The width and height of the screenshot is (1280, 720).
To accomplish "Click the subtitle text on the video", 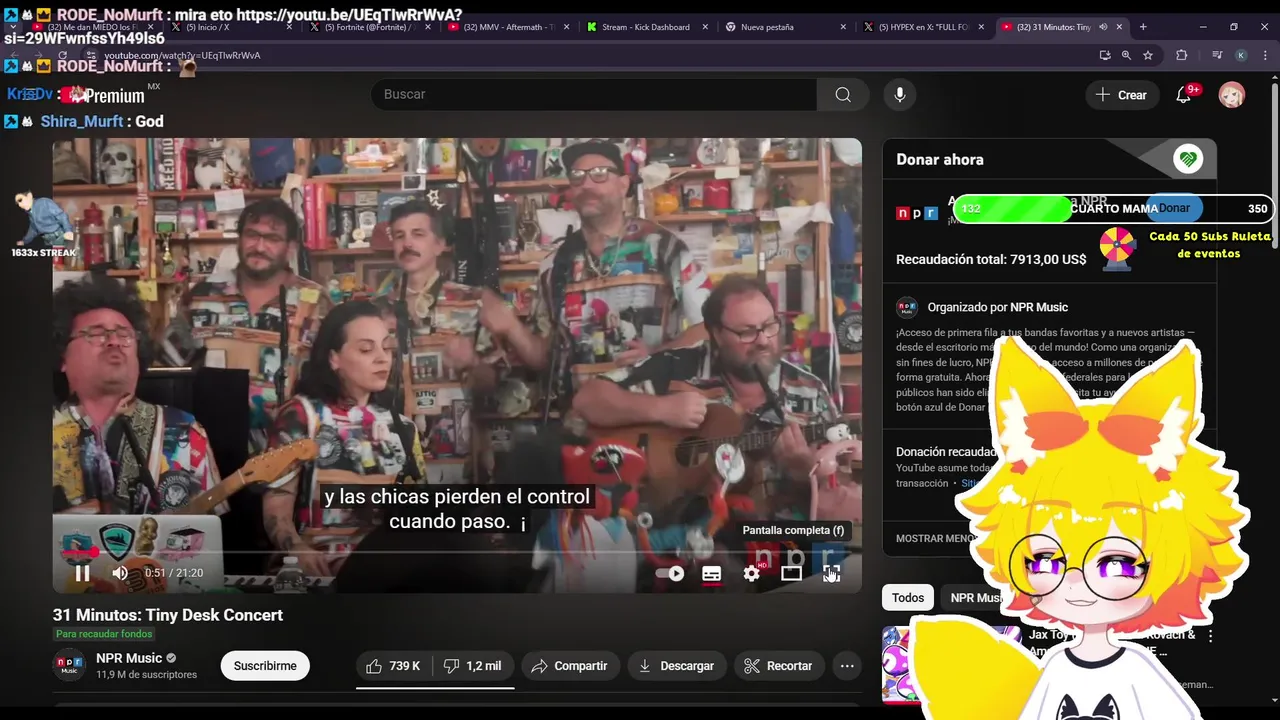I will click(457, 509).
